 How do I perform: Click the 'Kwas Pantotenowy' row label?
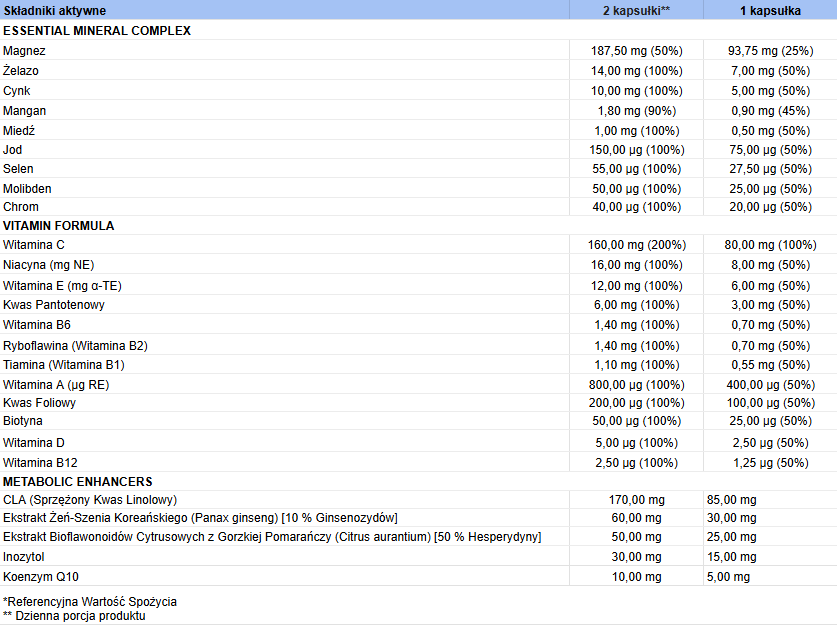(54, 305)
